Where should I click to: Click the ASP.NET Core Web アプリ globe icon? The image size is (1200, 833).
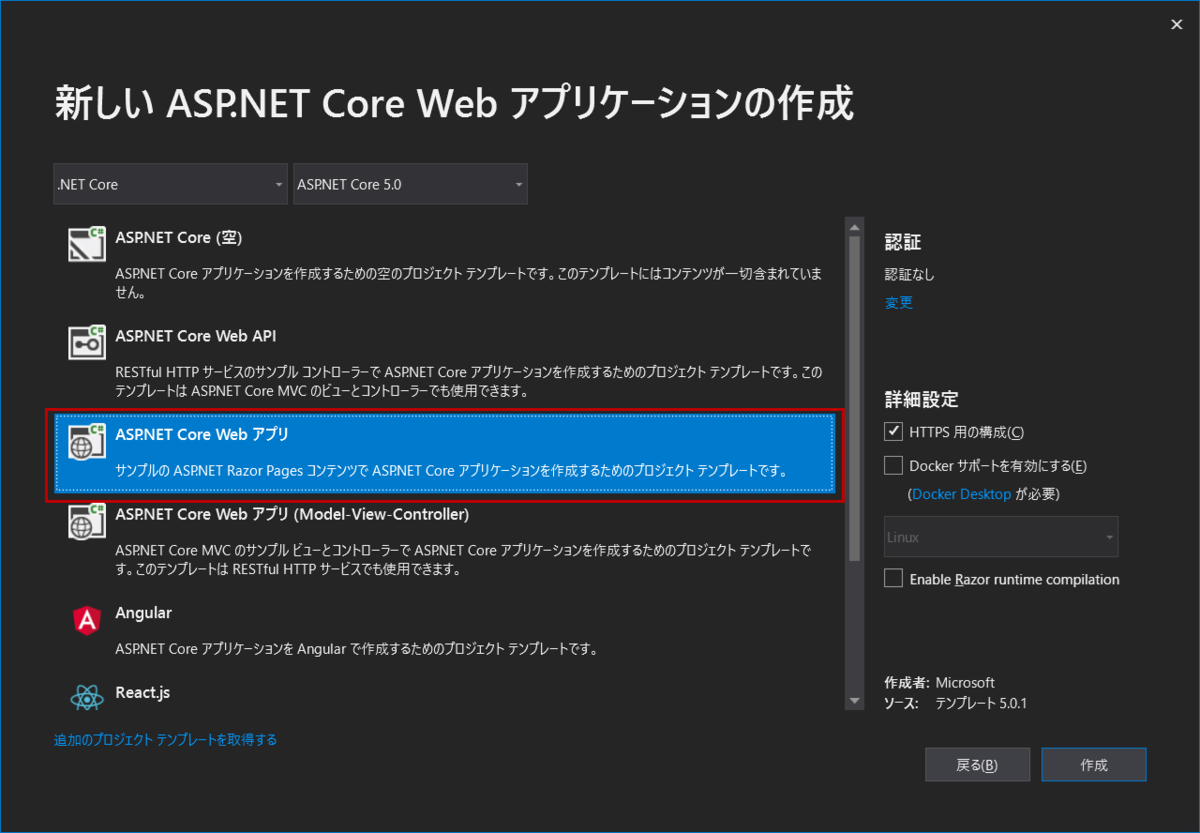click(x=87, y=441)
